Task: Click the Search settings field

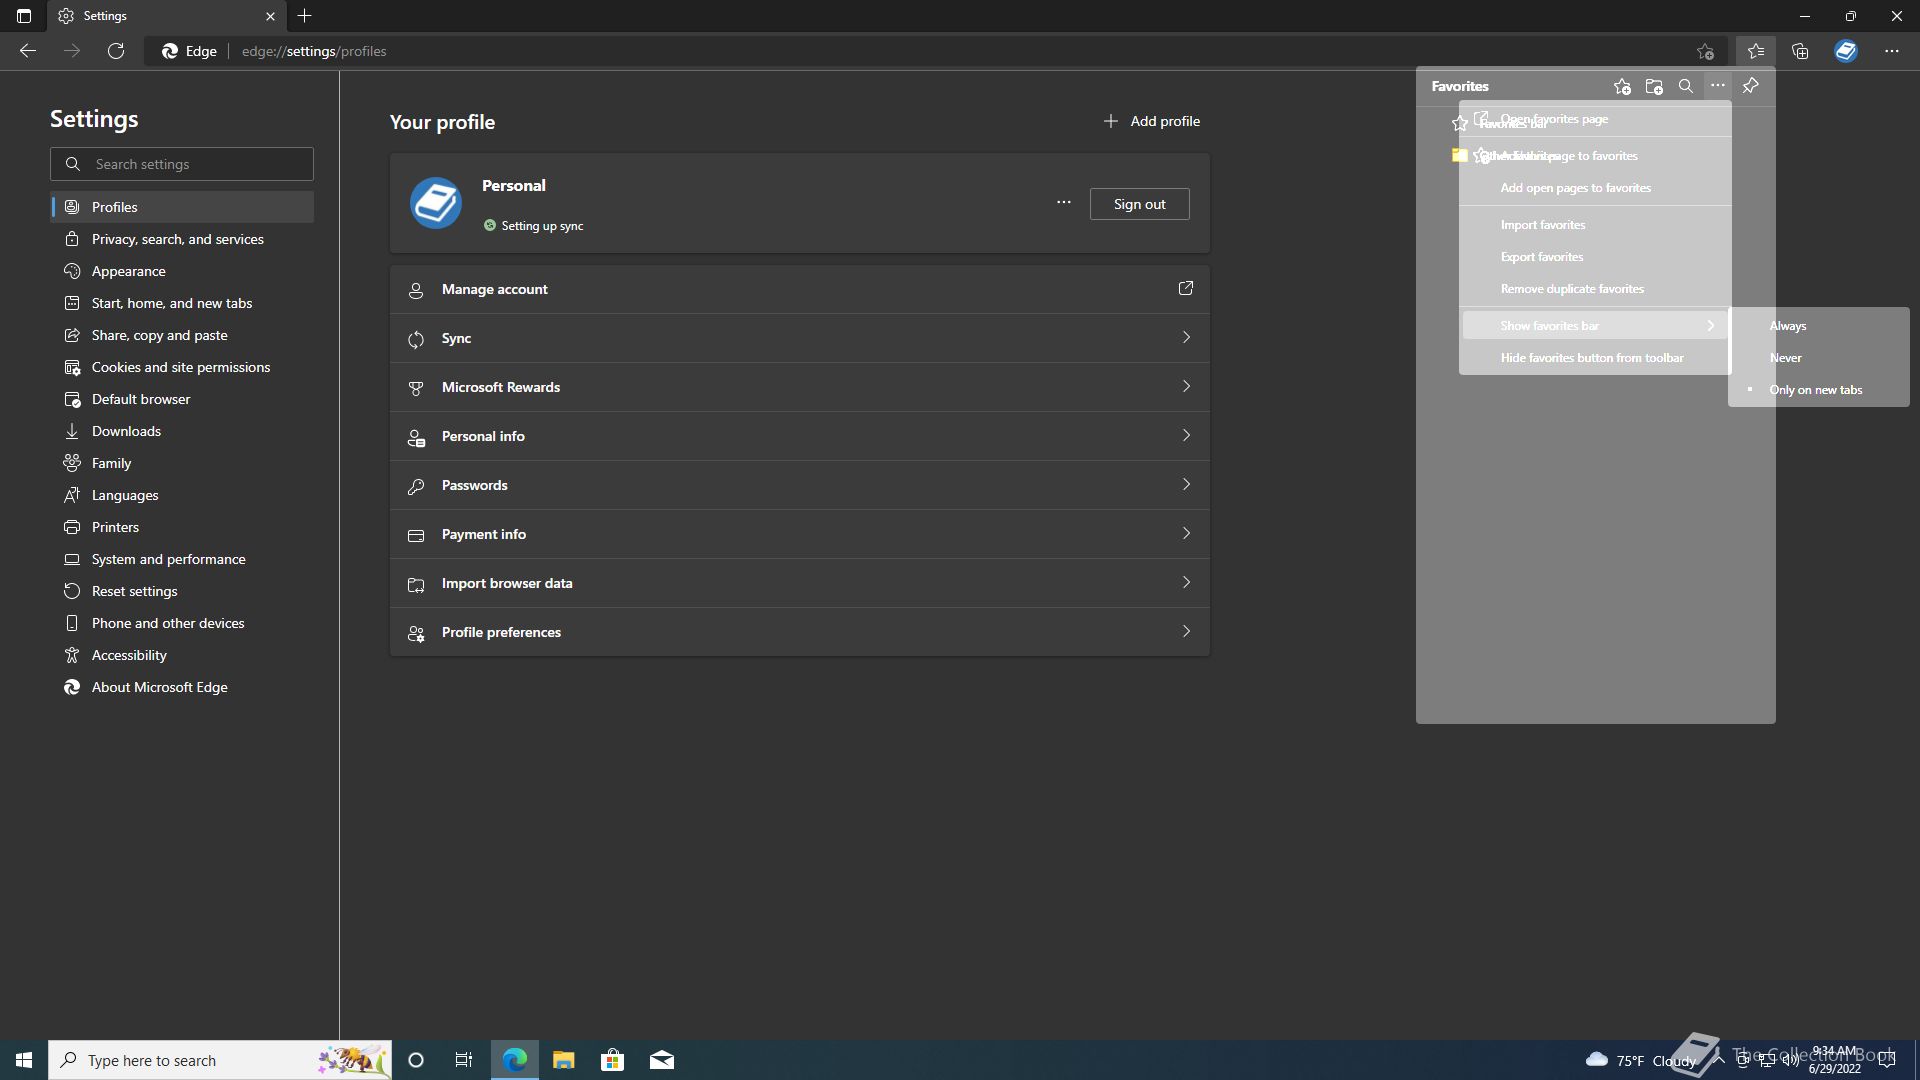Action: pyautogui.click(x=182, y=164)
